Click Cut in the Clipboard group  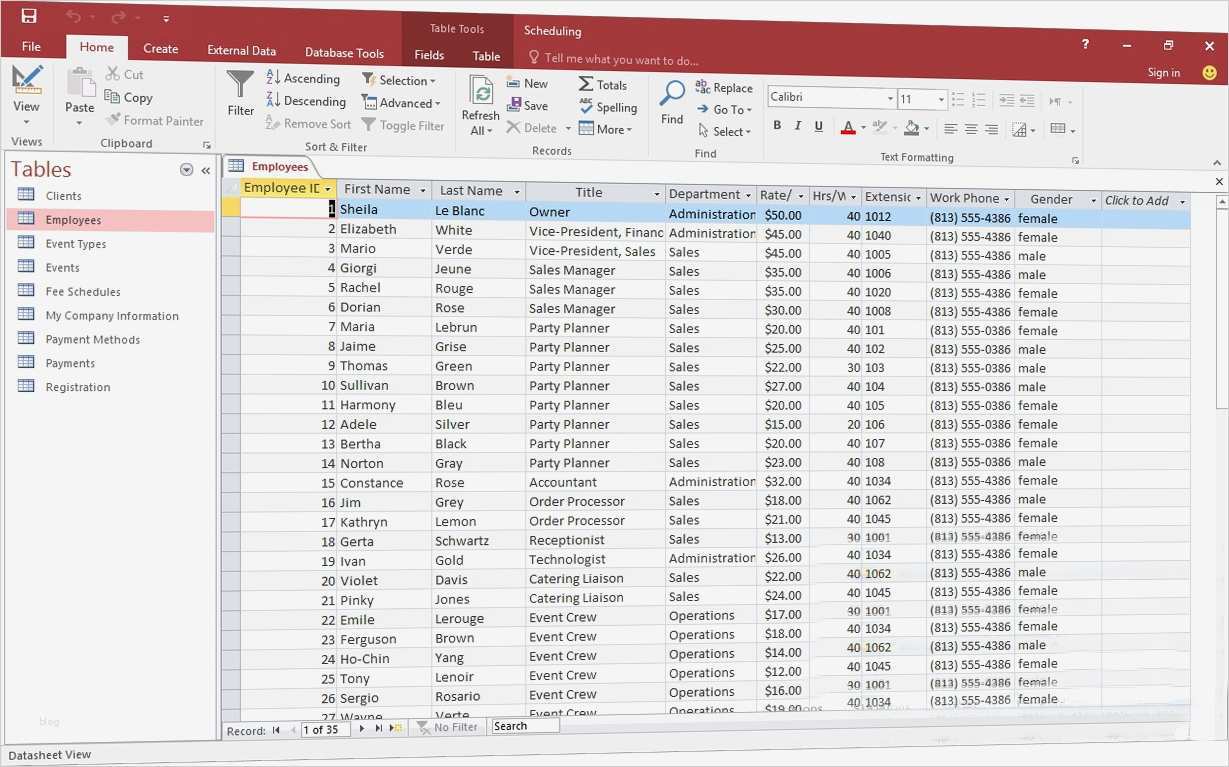click(125, 74)
